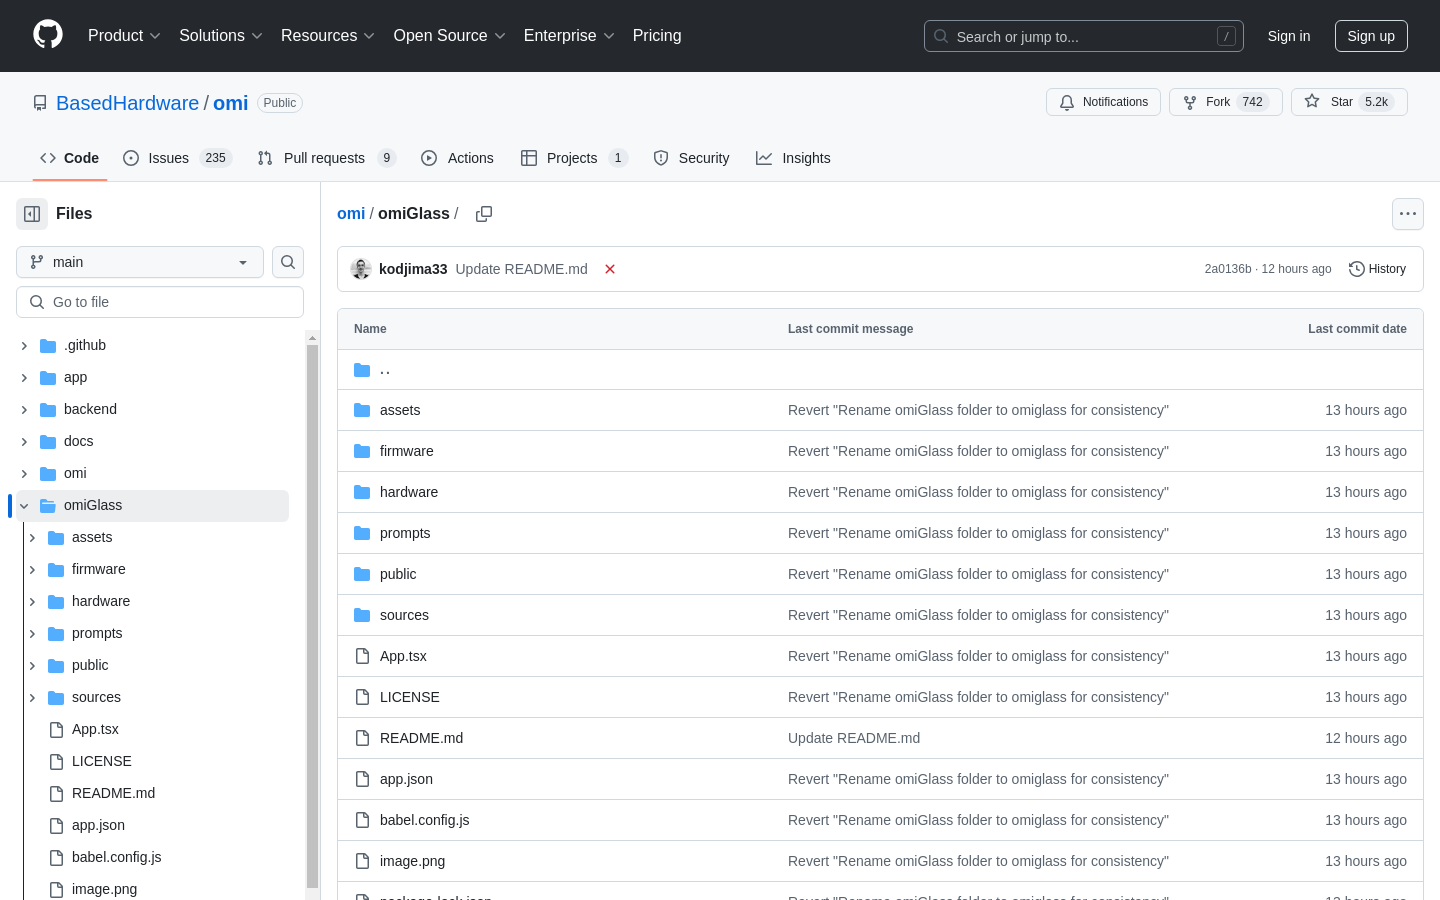
Task: Open notifications bell button
Action: (x=1103, y=102)
